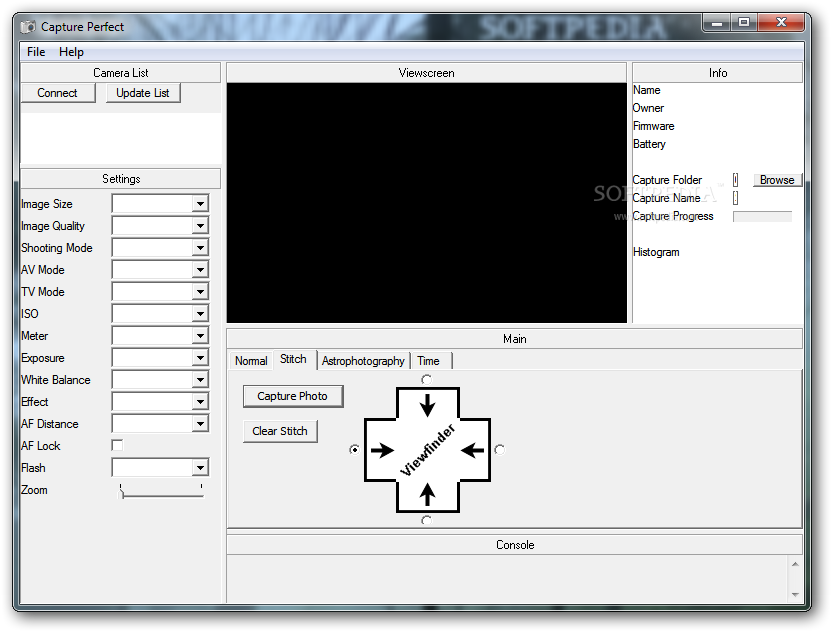Click the Battery label in Info
The height and width of the screenshot is (632, 832).
coord(649,144)
